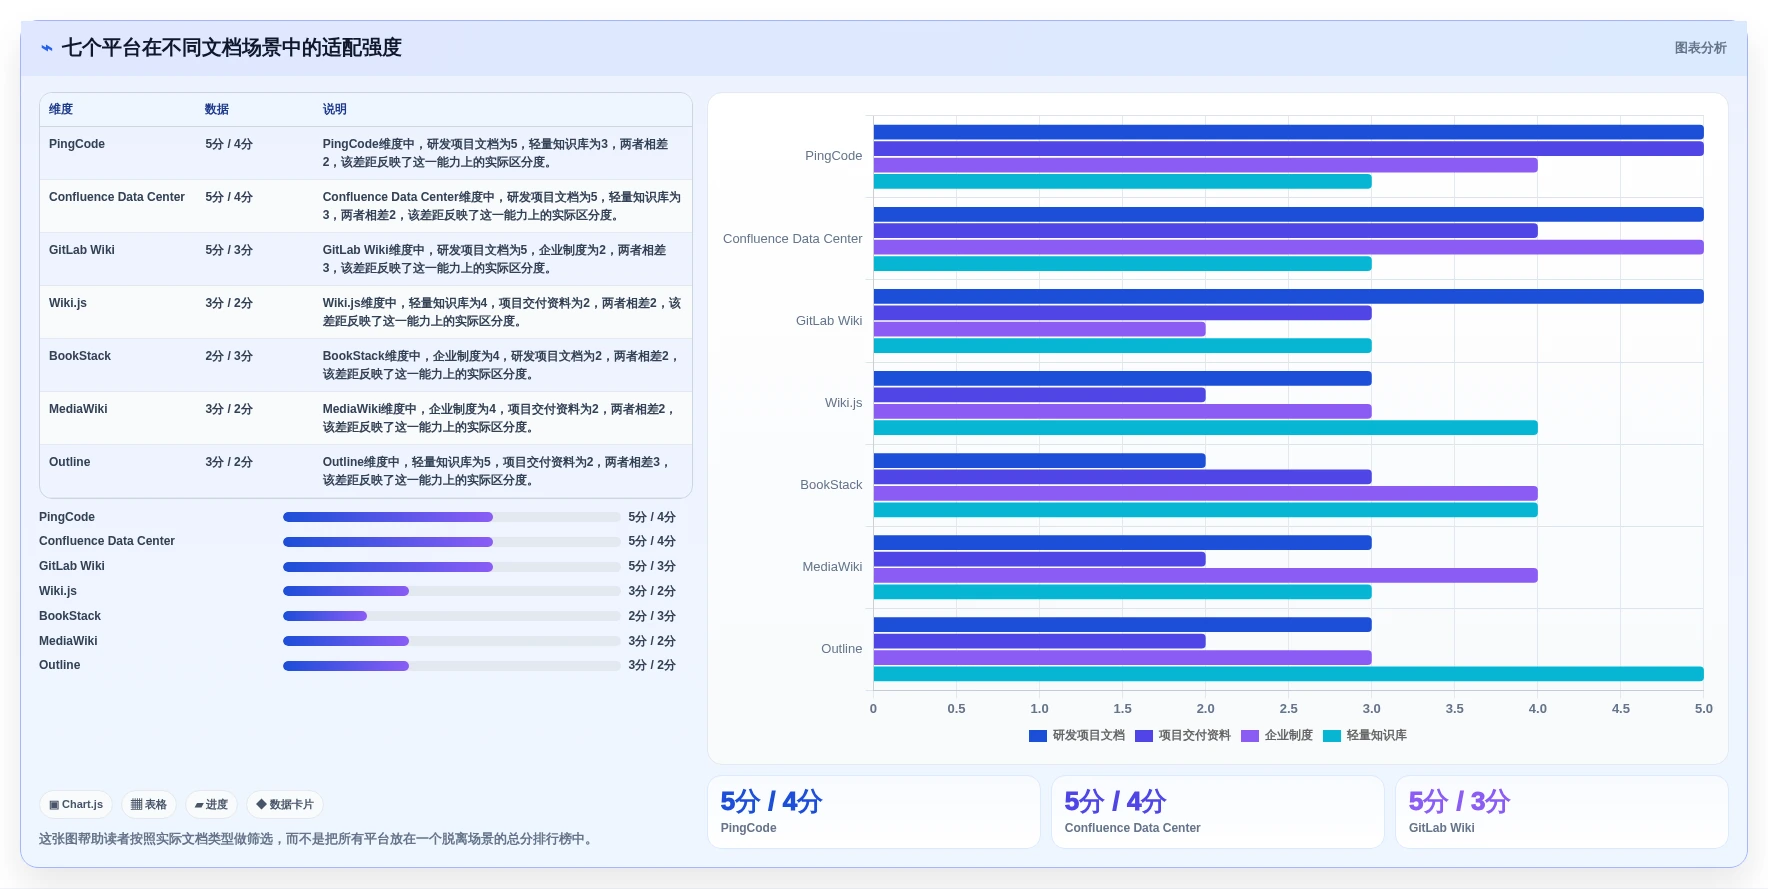Click Outline's cyan 轻量知识库 bar
Image resolution: width=1768 pixels, height=889 pixels.
pos(1288,674)
